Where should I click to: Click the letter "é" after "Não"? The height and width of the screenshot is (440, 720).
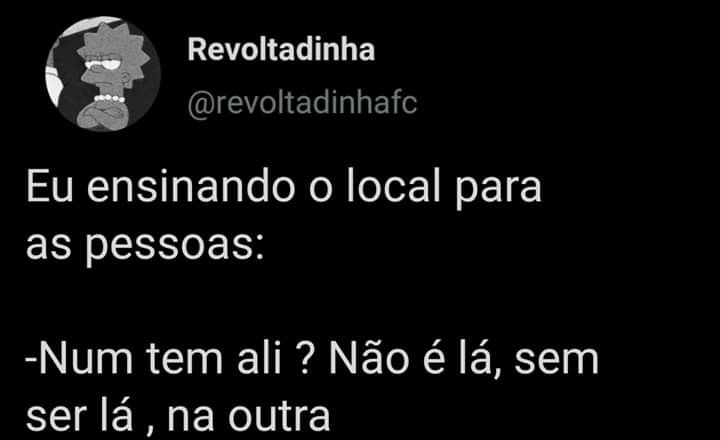(434, 360)
